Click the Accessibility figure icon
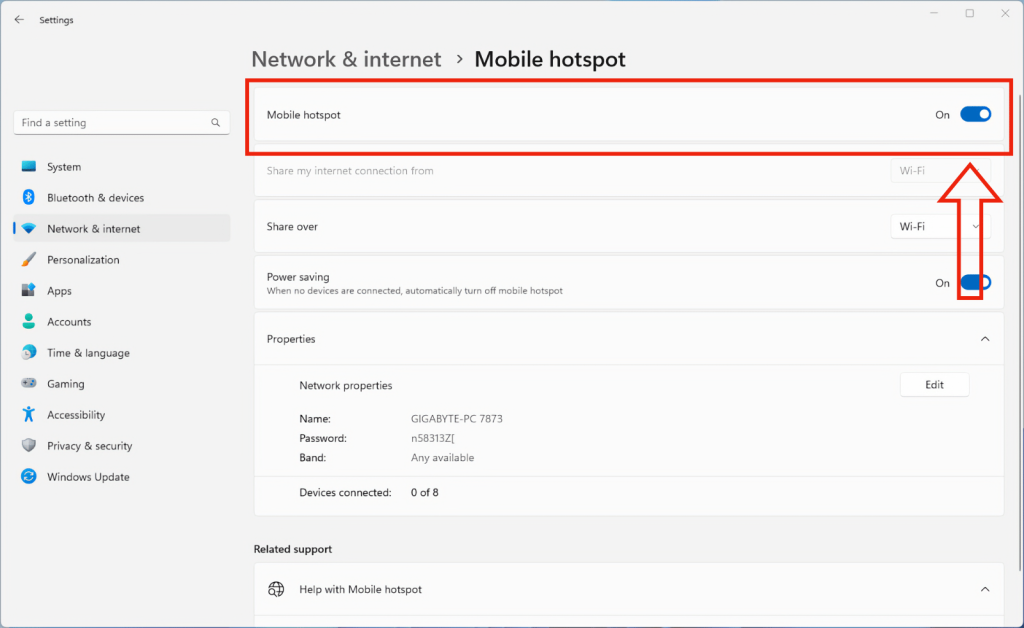The width and height of the screenshot is (1024, 628). [29, 415]
